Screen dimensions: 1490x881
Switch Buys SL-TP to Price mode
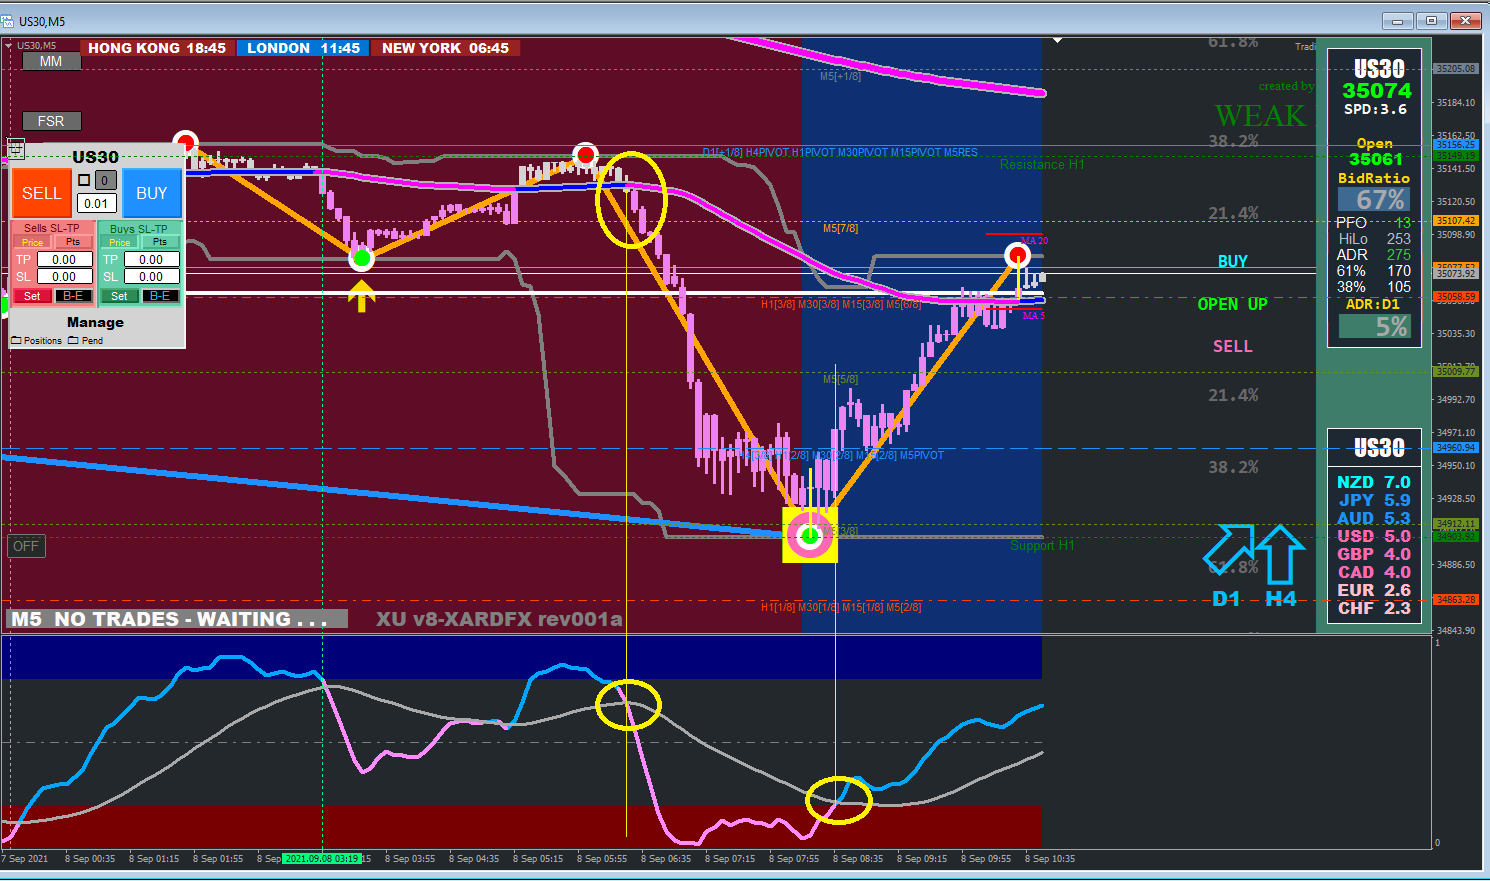(120, 242)
